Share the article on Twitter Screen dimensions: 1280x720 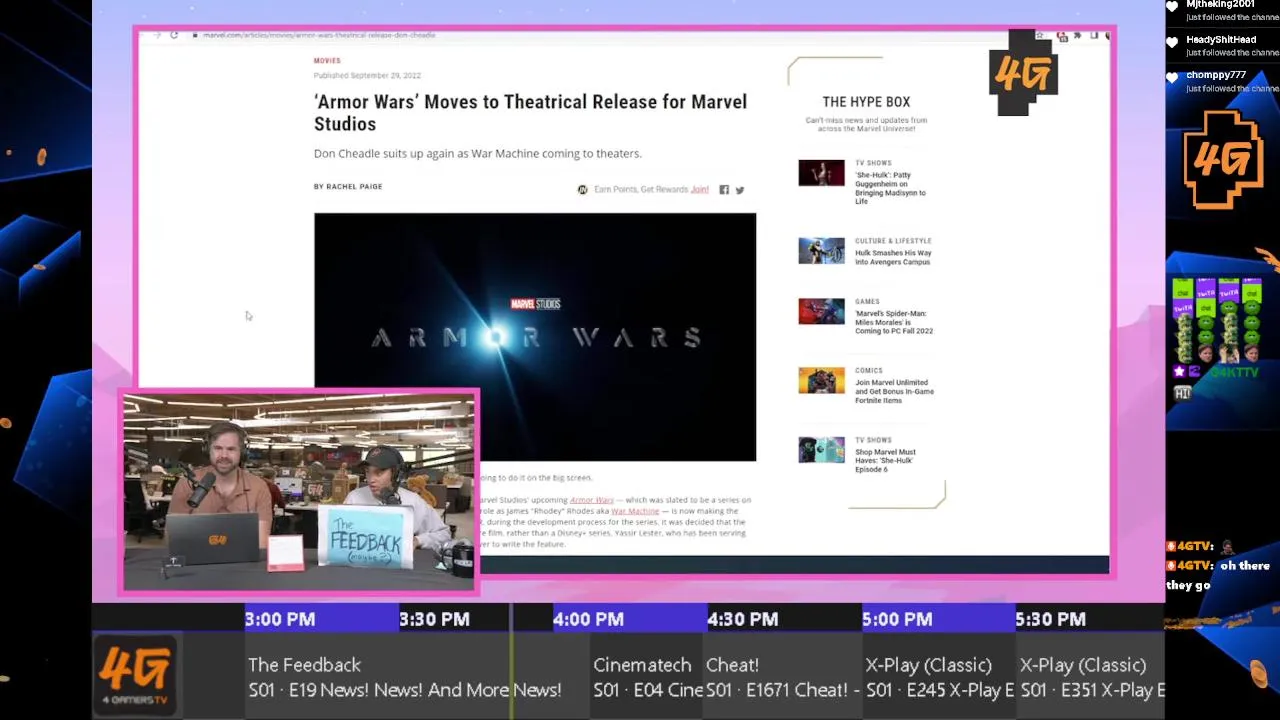[740, 190]
